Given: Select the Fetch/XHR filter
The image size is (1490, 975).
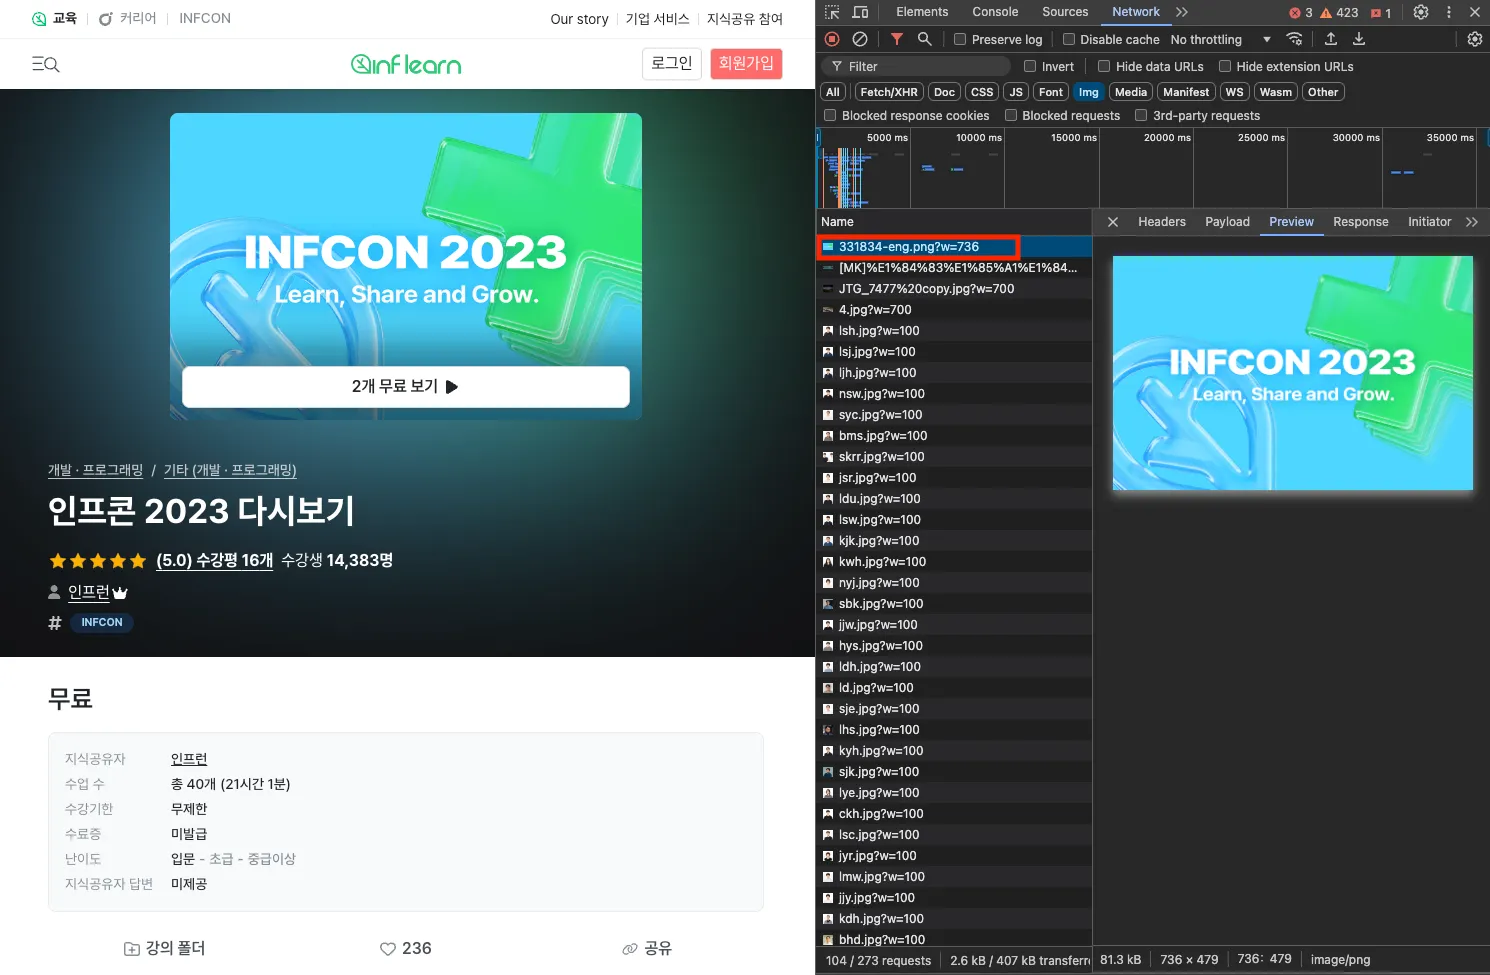Looking at the screenshot, I should (x=889, y=92).
